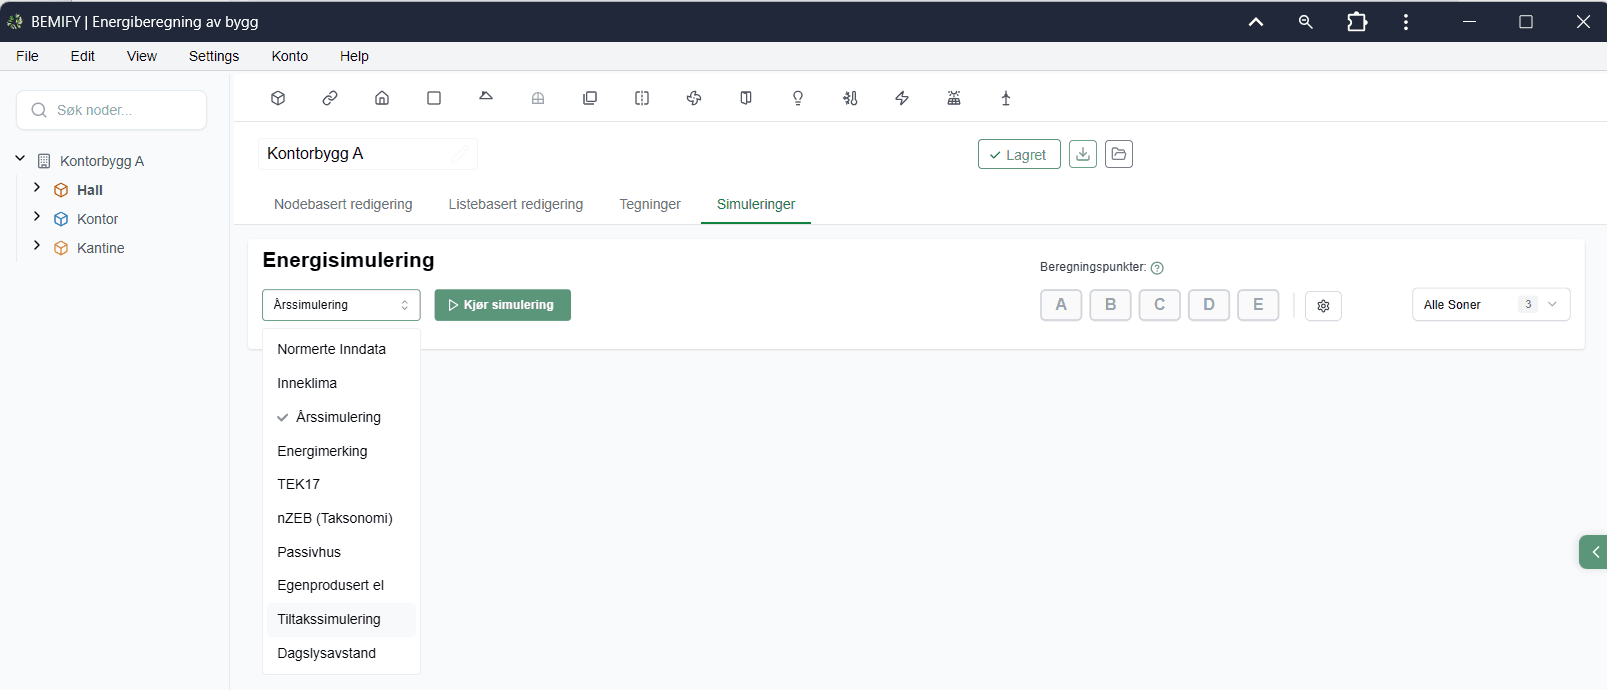Switch to the Tegninger tab
This screenshot has width=1607, height=690.
click(x=650, y=204)
